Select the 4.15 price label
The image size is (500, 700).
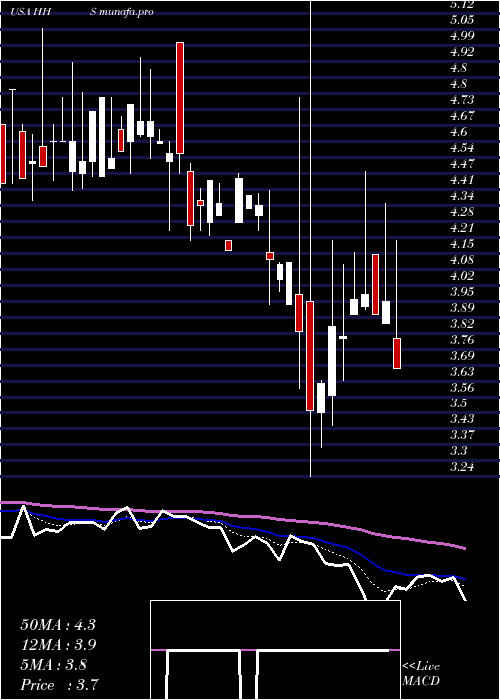click(x=462, y=244)
